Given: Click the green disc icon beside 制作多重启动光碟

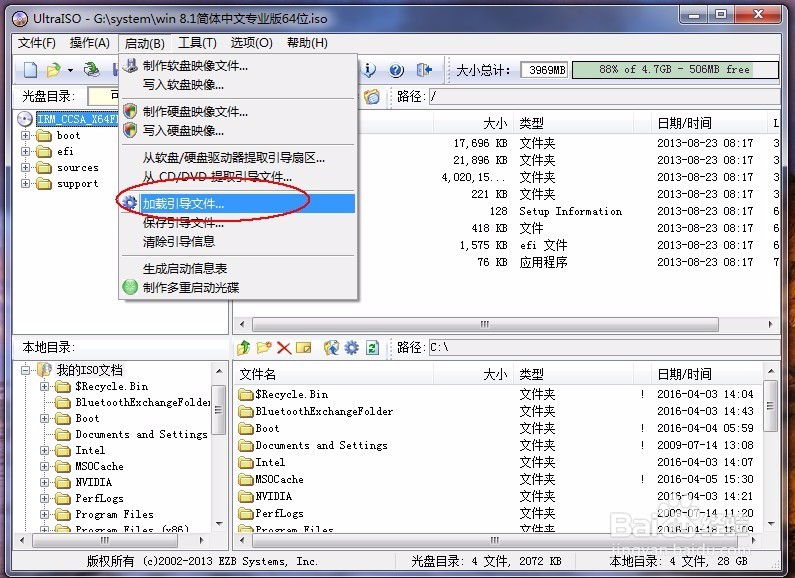Looking at the screenshot, I should pyautogui.click(x=130, y=287).
